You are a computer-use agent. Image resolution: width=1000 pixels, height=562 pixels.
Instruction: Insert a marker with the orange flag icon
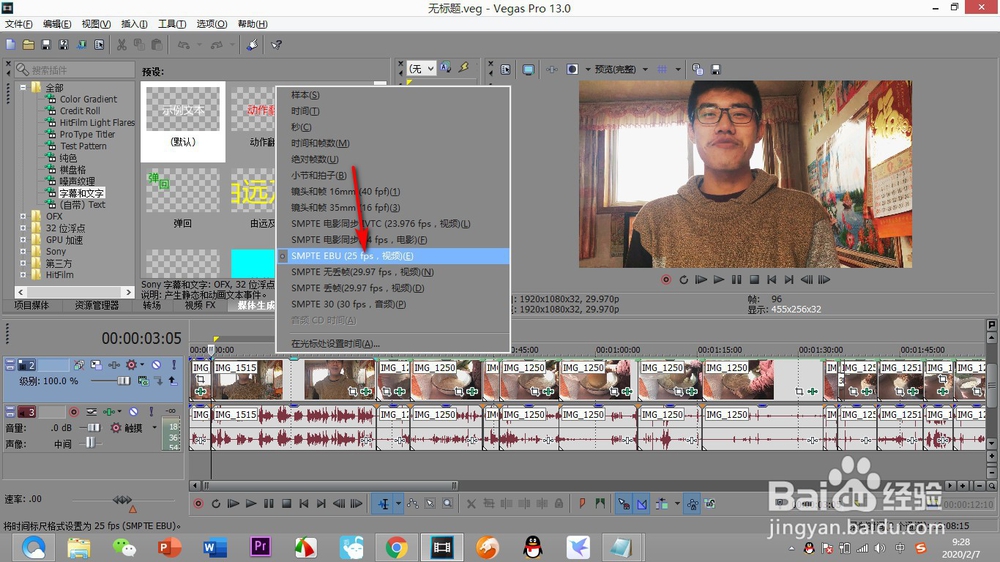coord(582,504)
